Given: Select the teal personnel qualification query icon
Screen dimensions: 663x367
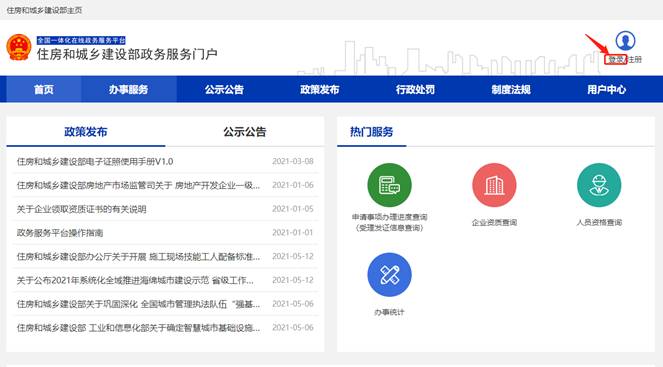Looking at the screenshot, I should click(x=599, y=185).
